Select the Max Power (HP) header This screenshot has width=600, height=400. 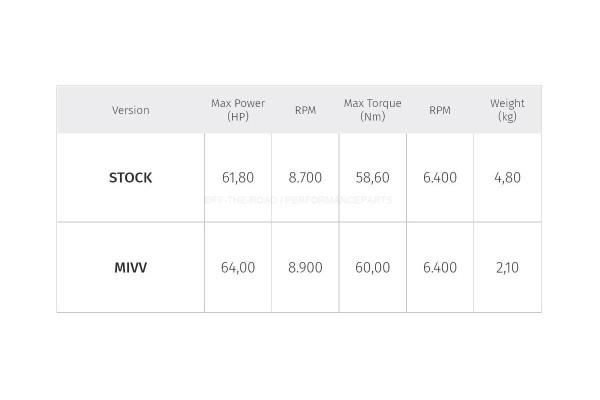[238, 110]
